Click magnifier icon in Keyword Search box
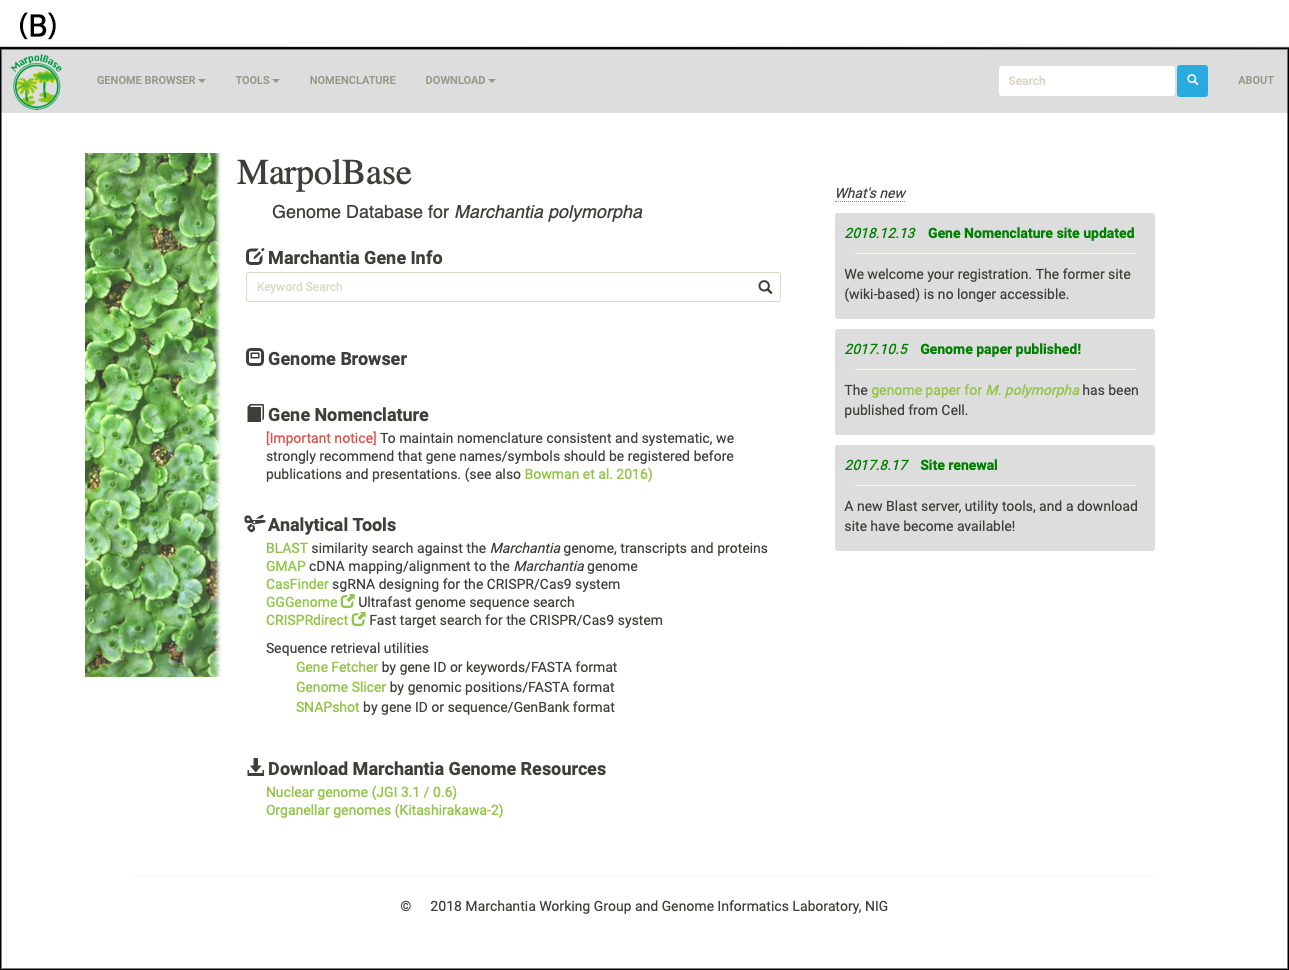 (765, 287)
